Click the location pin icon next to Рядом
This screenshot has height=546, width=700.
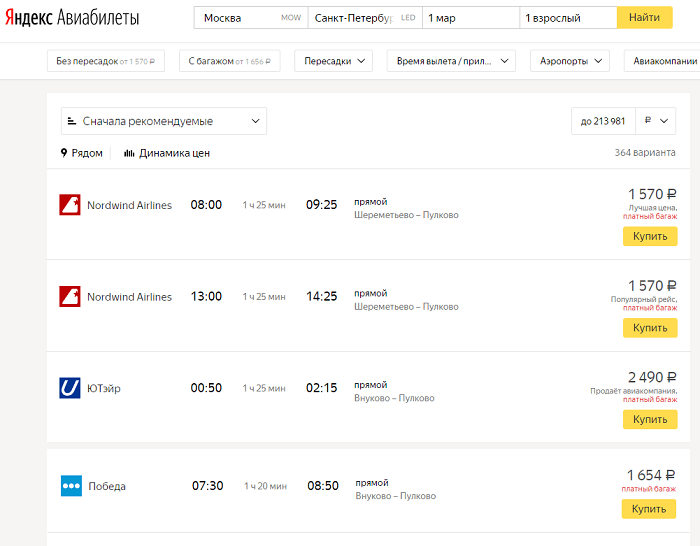(64, 153)
